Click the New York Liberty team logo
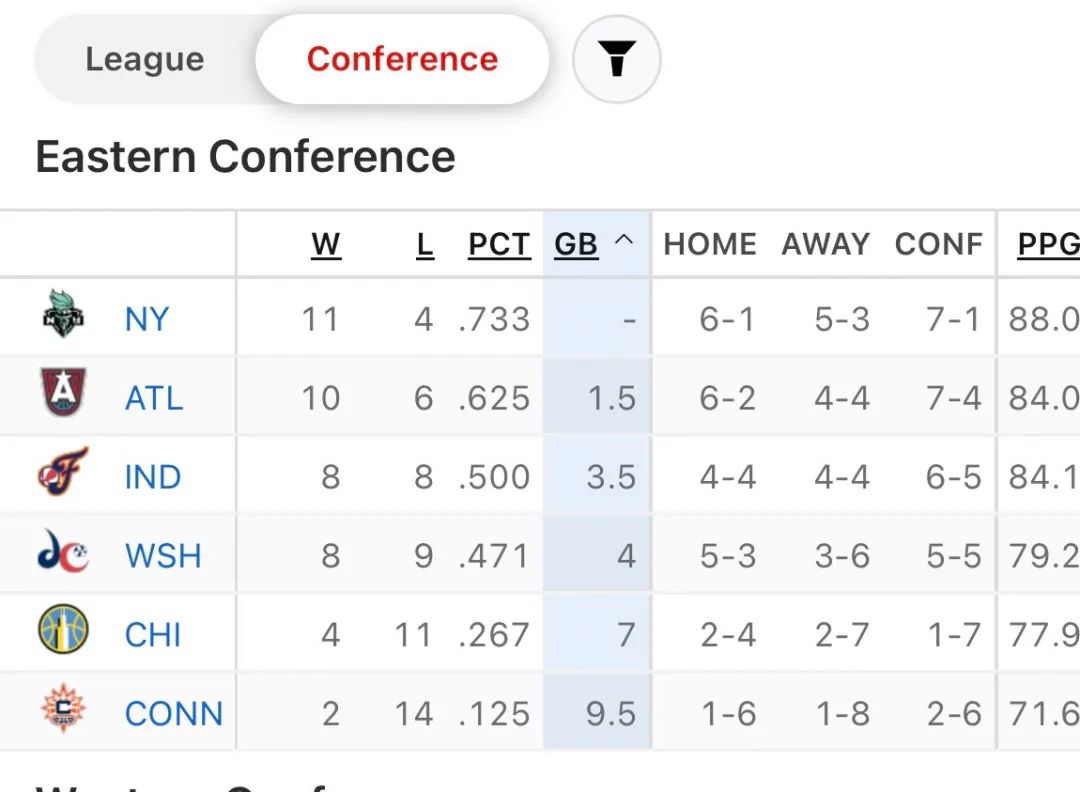 (64, 315)
